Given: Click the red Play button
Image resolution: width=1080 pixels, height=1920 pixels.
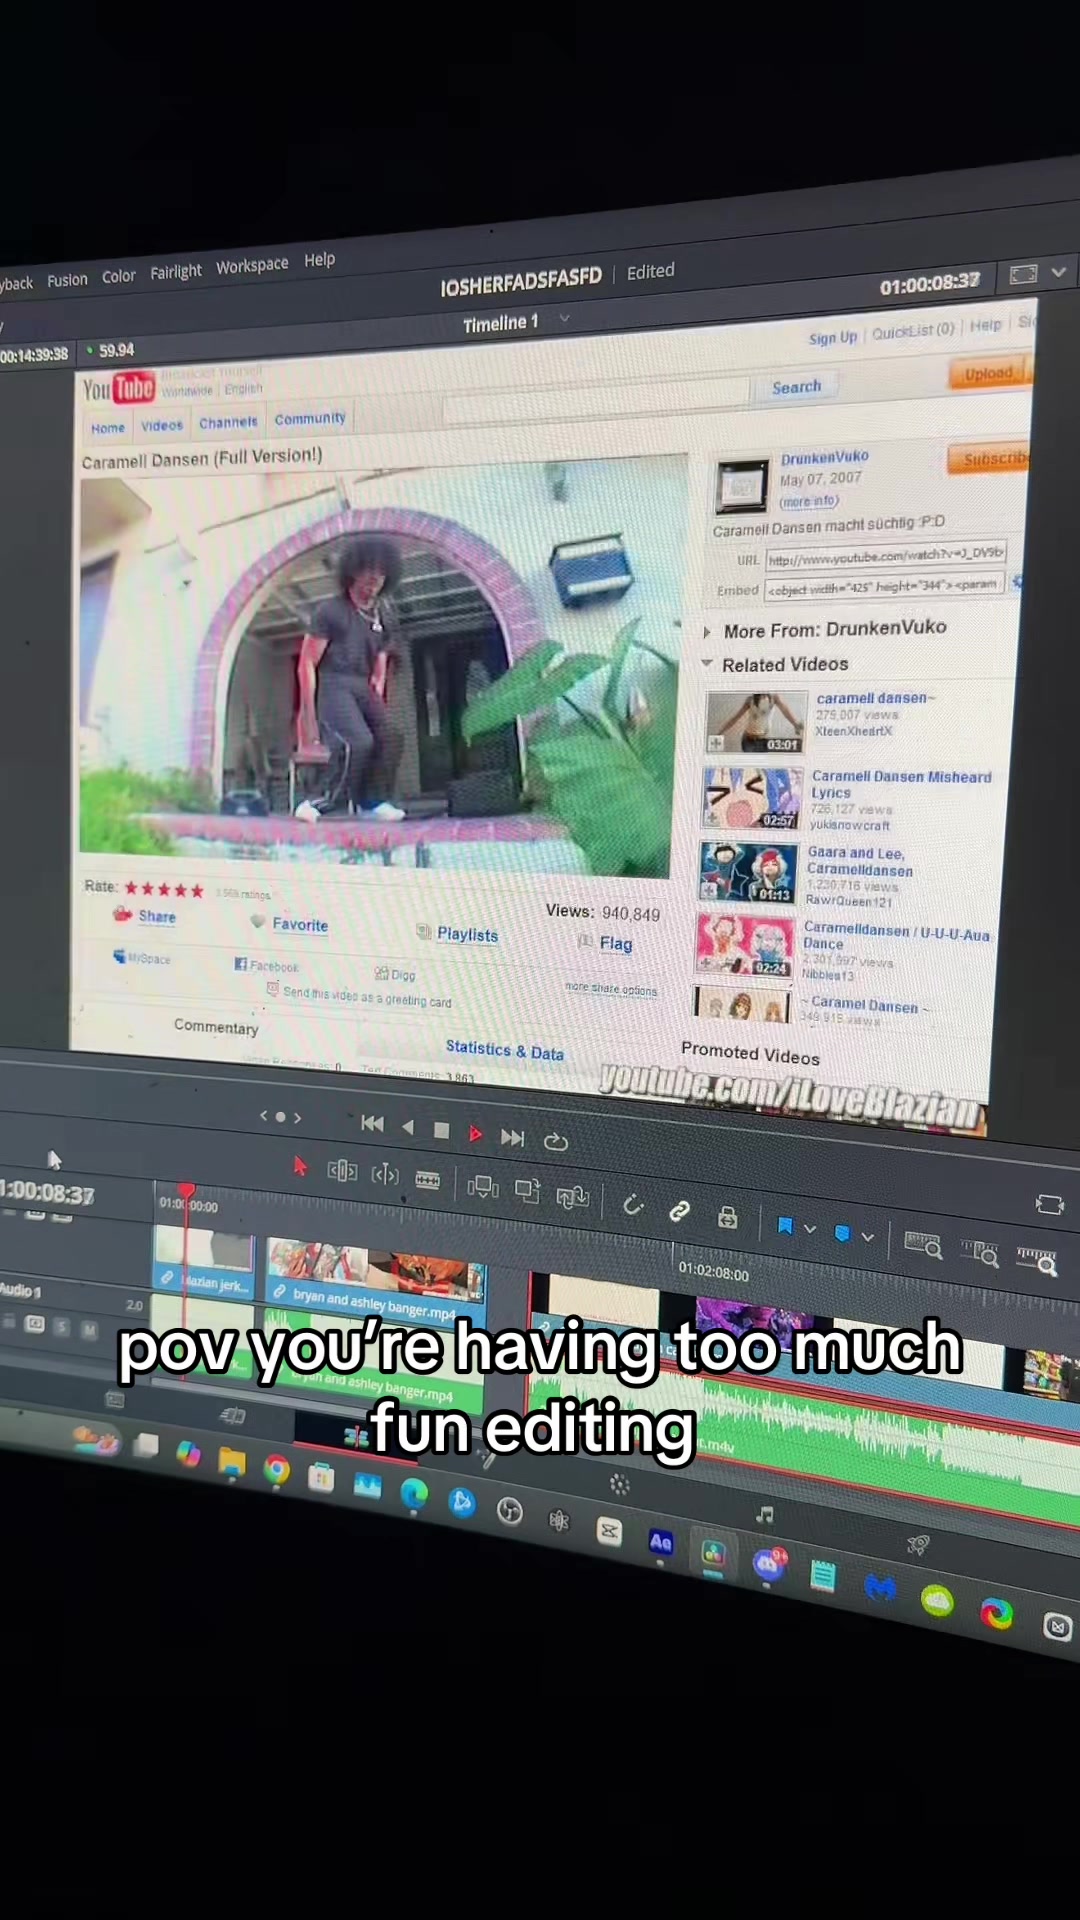Looking at the screenshot, I should point(475,1134).
